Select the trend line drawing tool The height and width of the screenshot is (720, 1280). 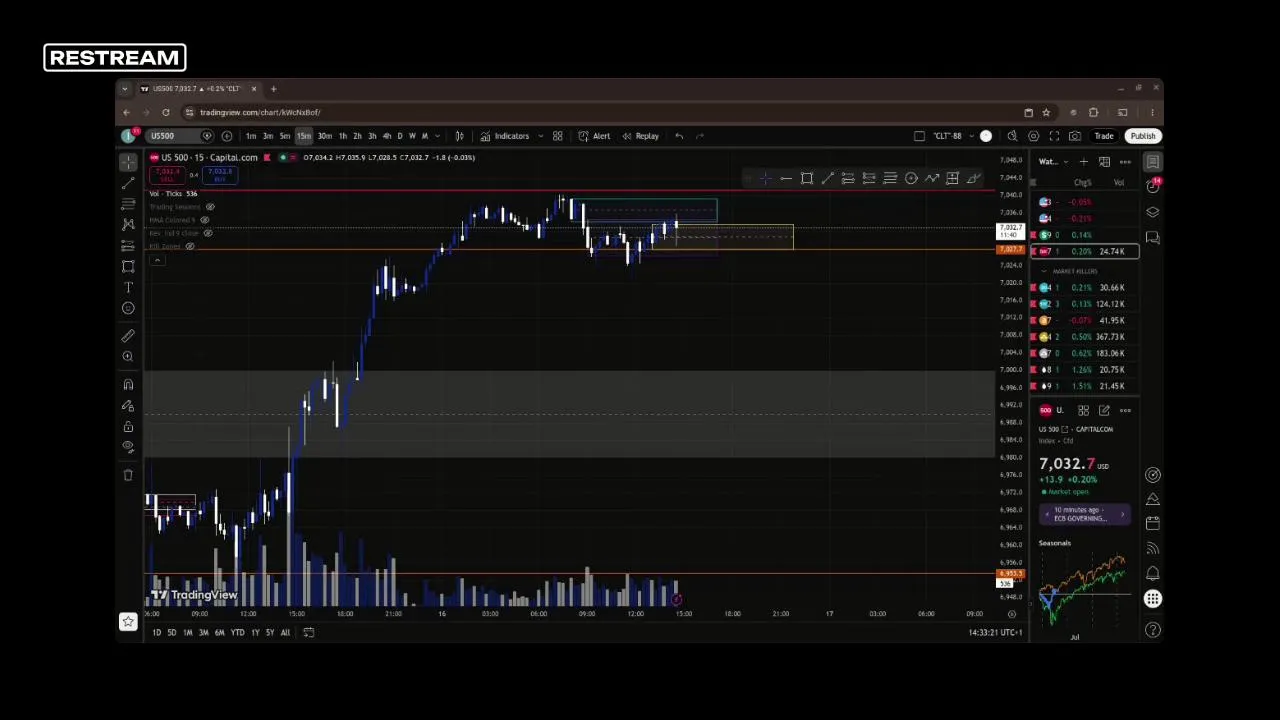coord(128,183)
